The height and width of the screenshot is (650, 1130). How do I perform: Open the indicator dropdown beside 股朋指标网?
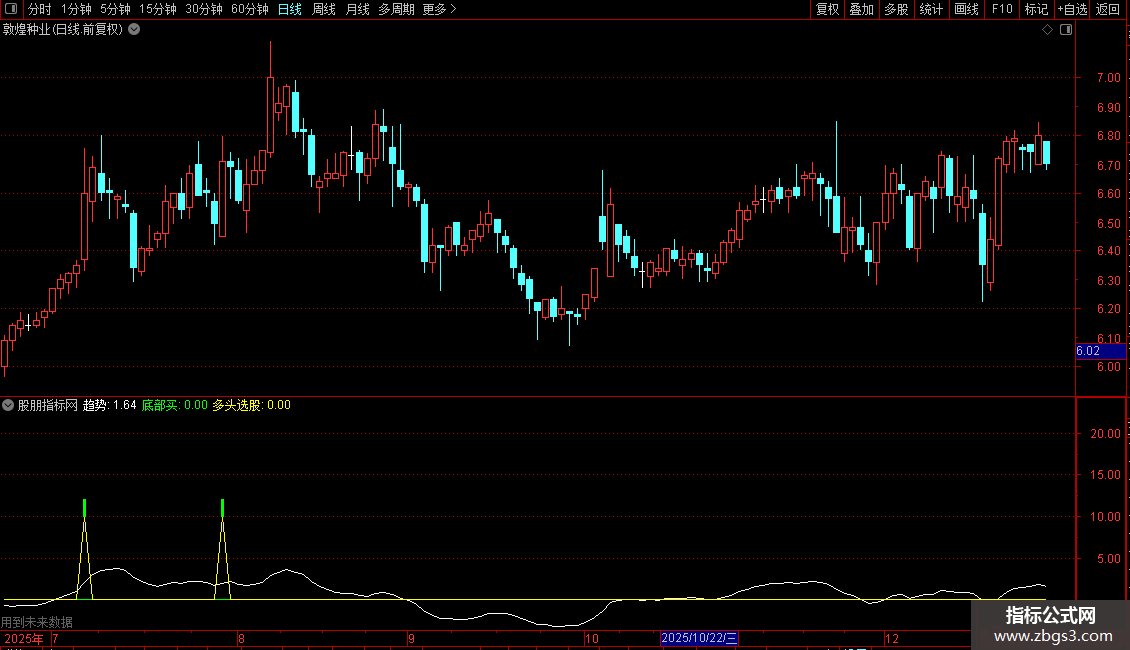pos(8,405)
